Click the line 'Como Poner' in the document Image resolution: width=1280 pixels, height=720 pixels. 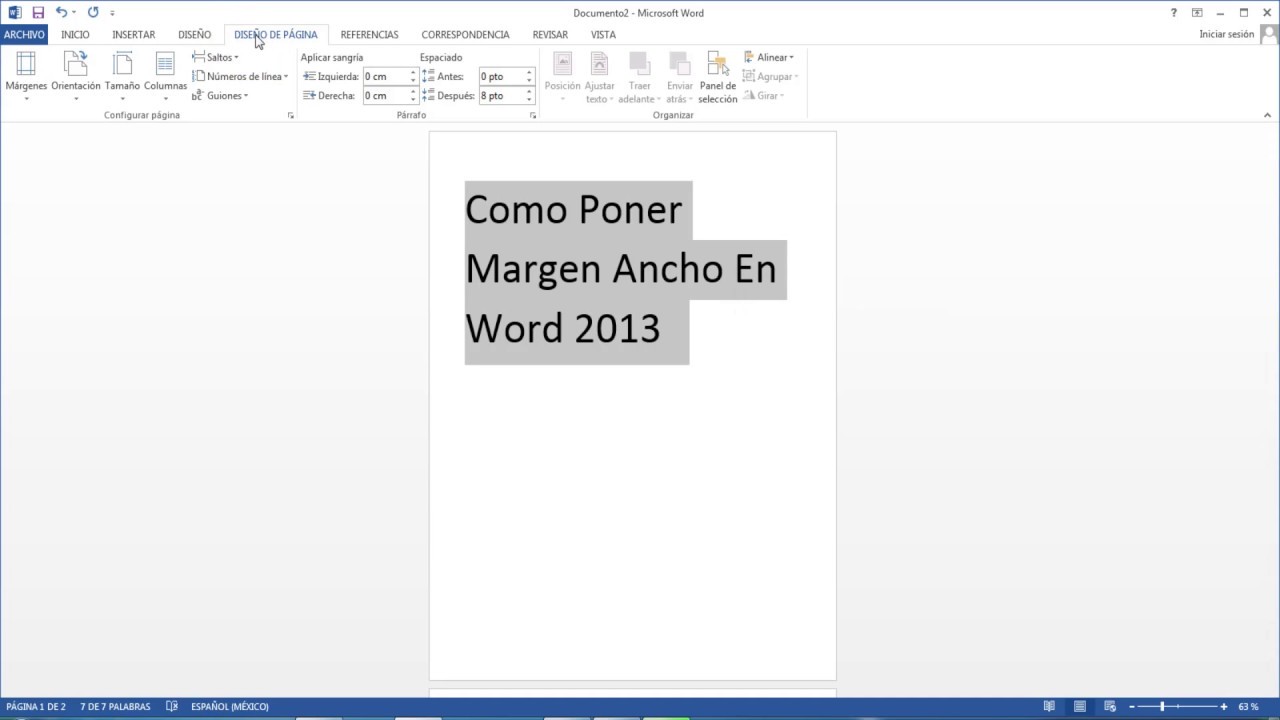(573, 210)
